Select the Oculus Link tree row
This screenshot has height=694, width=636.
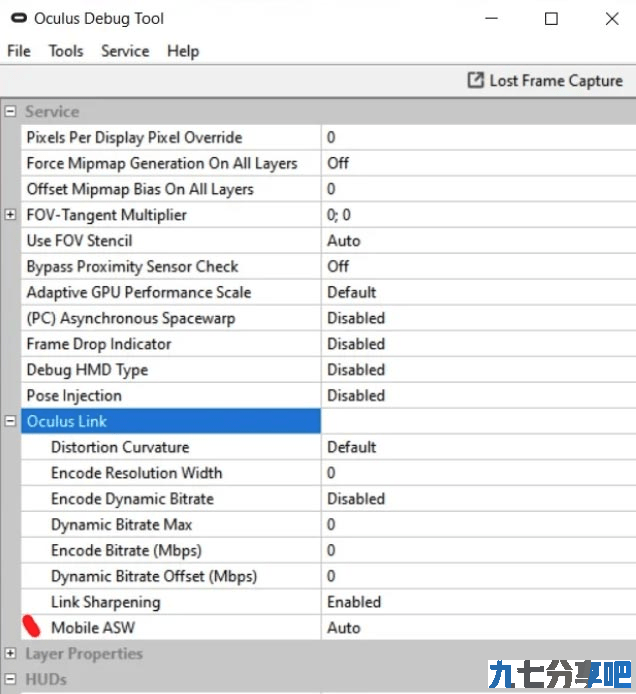click(171, 421)
